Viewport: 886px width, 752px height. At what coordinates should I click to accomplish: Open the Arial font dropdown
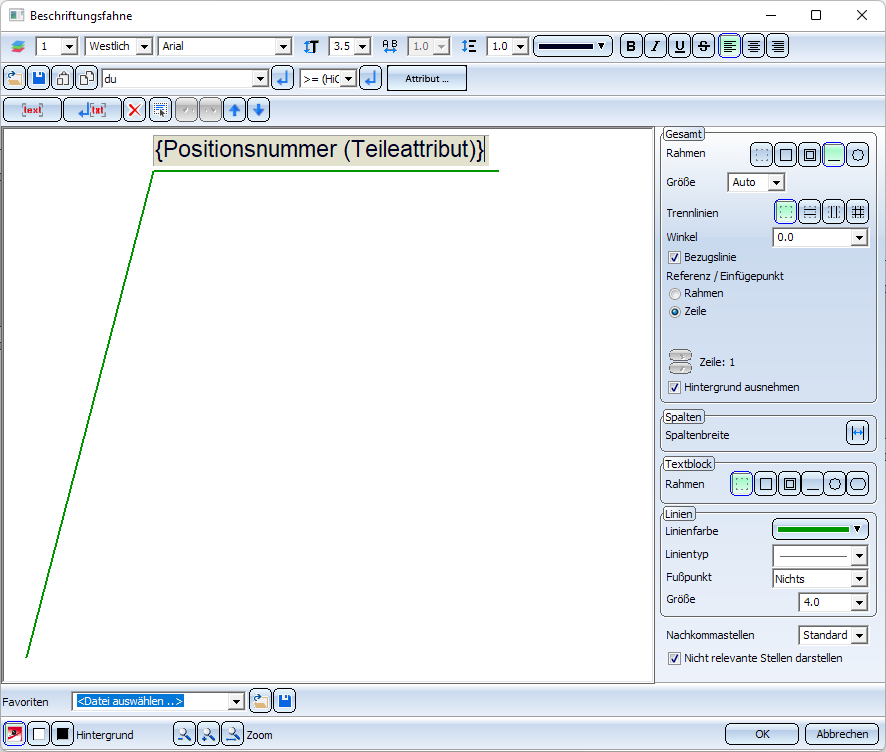(283, 46)
